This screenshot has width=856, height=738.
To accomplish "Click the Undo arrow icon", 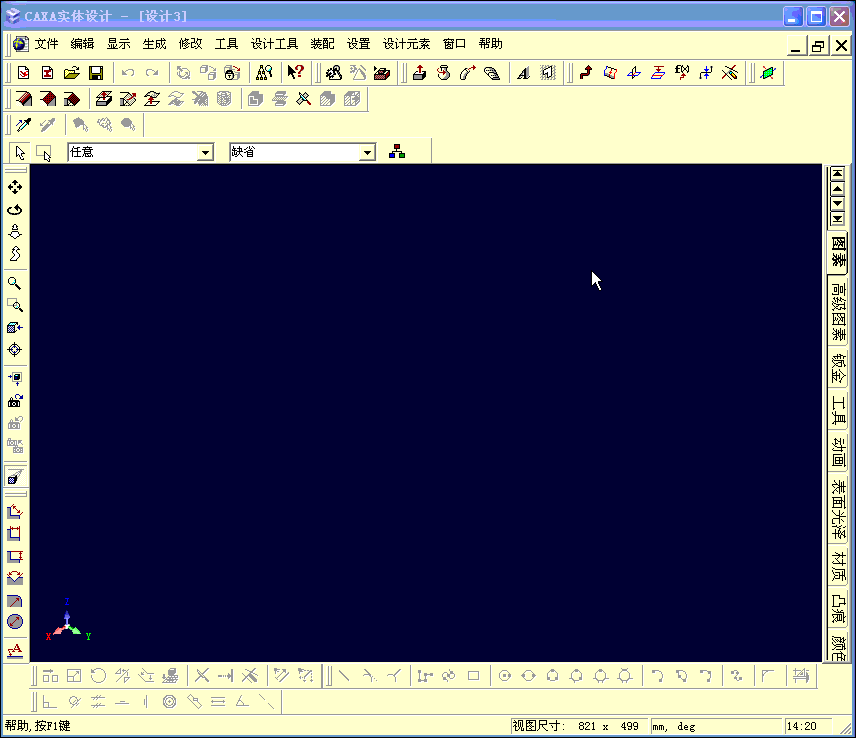I will pyautogui.click(x=128, y=73).
